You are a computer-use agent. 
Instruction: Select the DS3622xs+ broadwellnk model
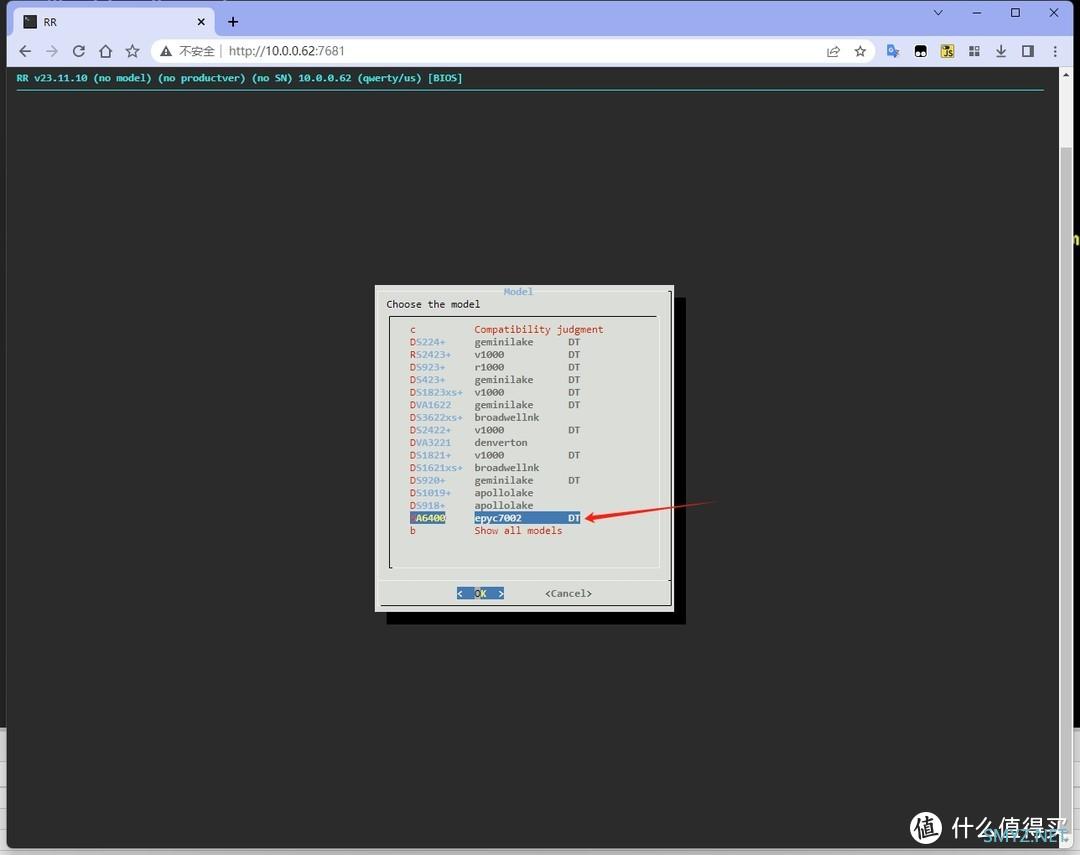[x=475, y=418]
